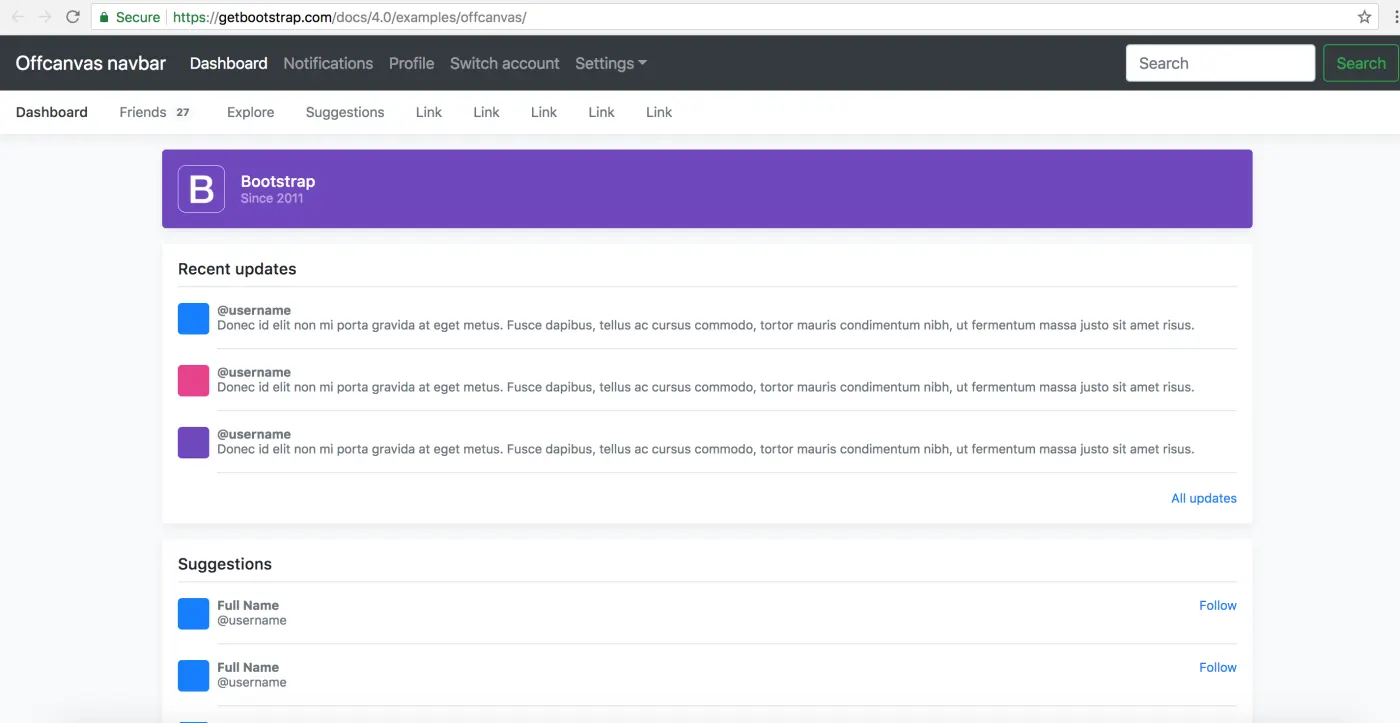This screenshot has width=1400, height=723.
Task: Open Profile in the navbar
Action: point(411,63)
